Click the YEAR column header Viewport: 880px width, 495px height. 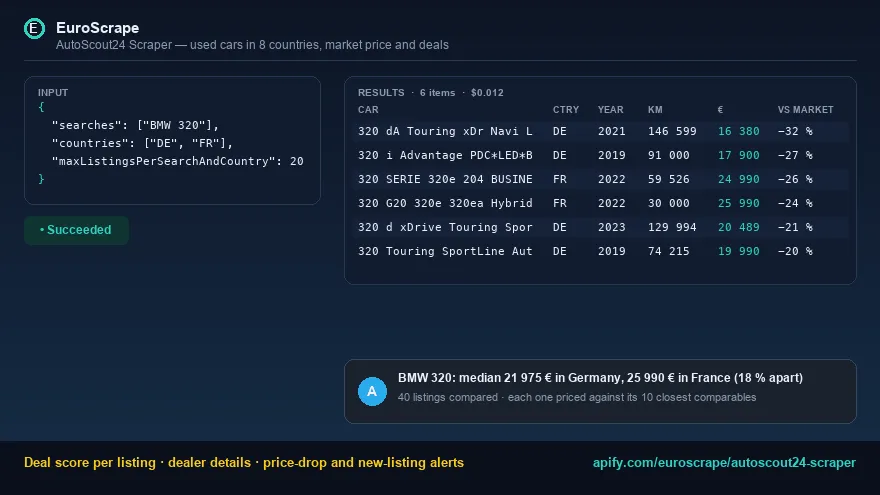point(611,109)
